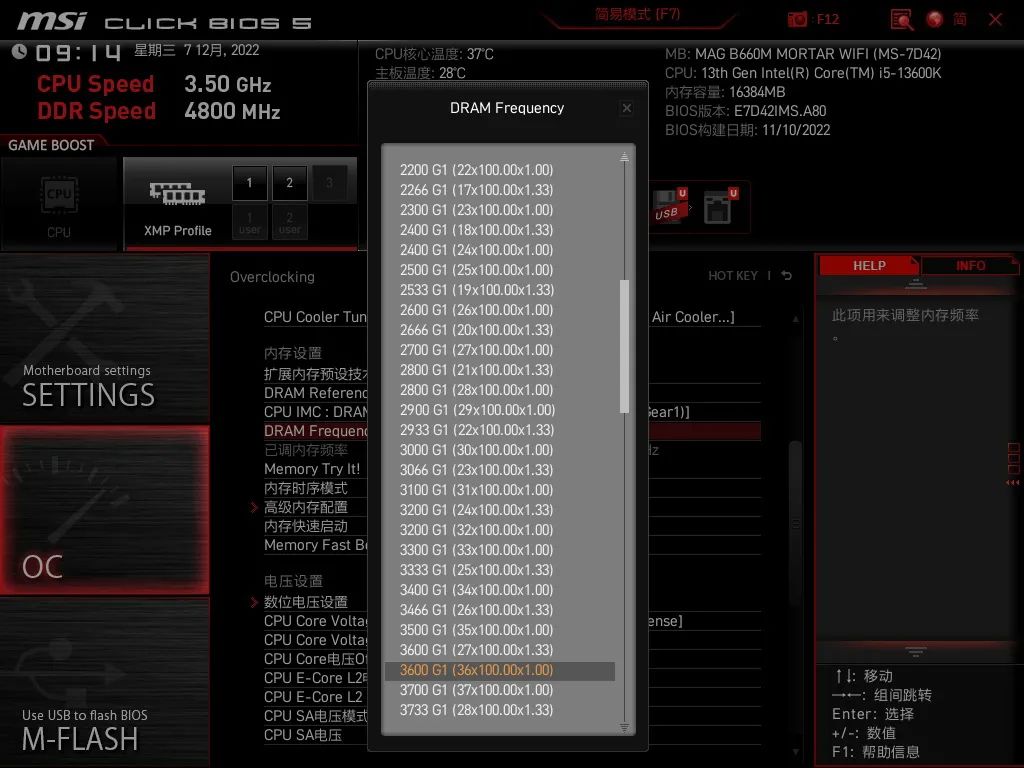Image resolution: width=1024 pixels, height=768 pixels.
Task: Open the OC section
Action: pyautogui.click(x=104, y=510)
